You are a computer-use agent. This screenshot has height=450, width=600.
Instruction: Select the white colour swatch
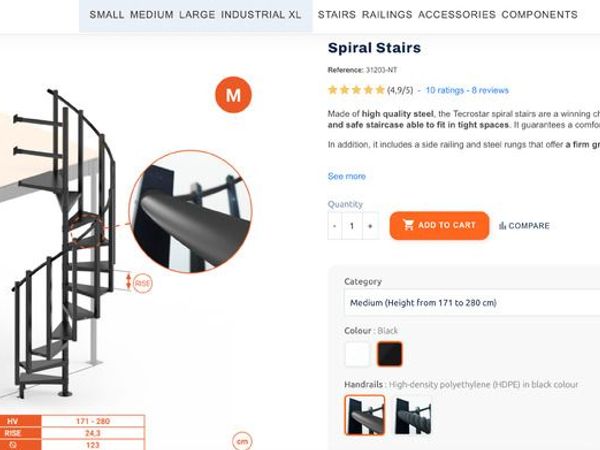(x=357, y=354)
